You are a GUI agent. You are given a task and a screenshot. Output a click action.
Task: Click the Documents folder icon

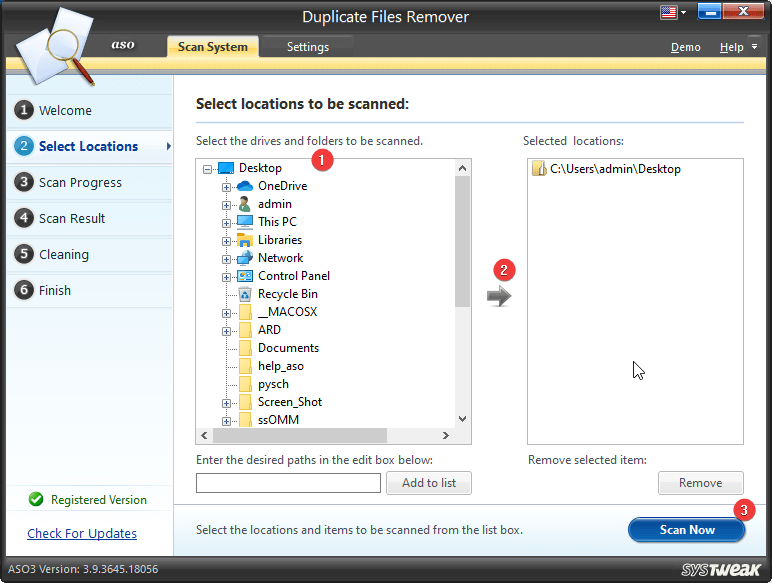[245, 348]
